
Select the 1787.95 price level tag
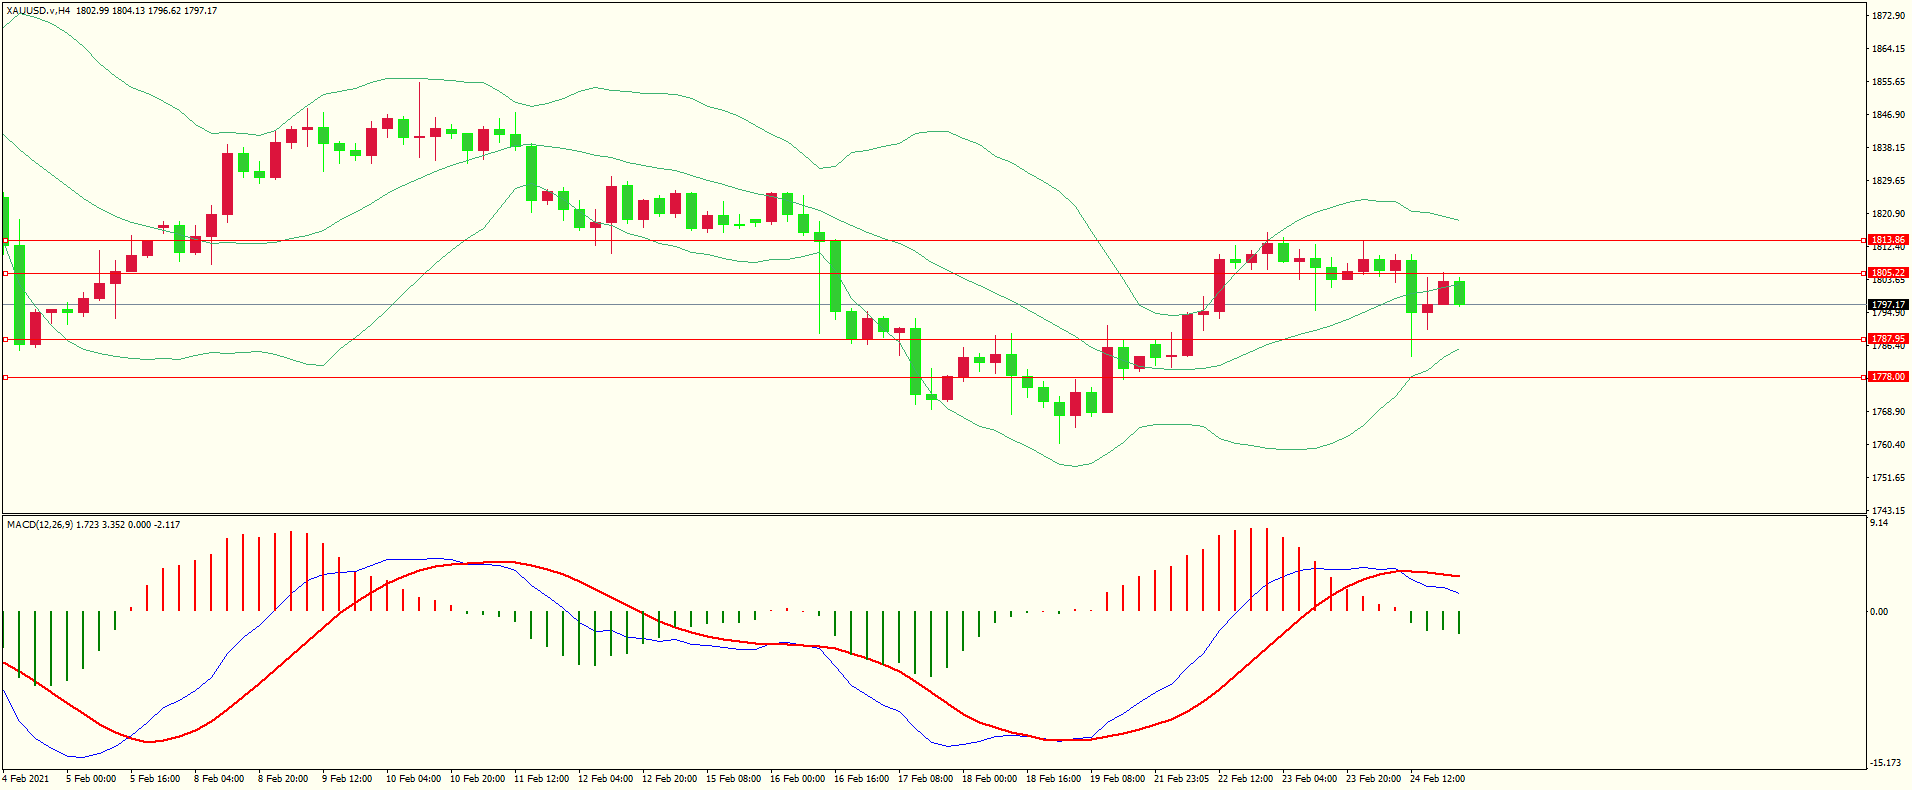(1889, 339)
